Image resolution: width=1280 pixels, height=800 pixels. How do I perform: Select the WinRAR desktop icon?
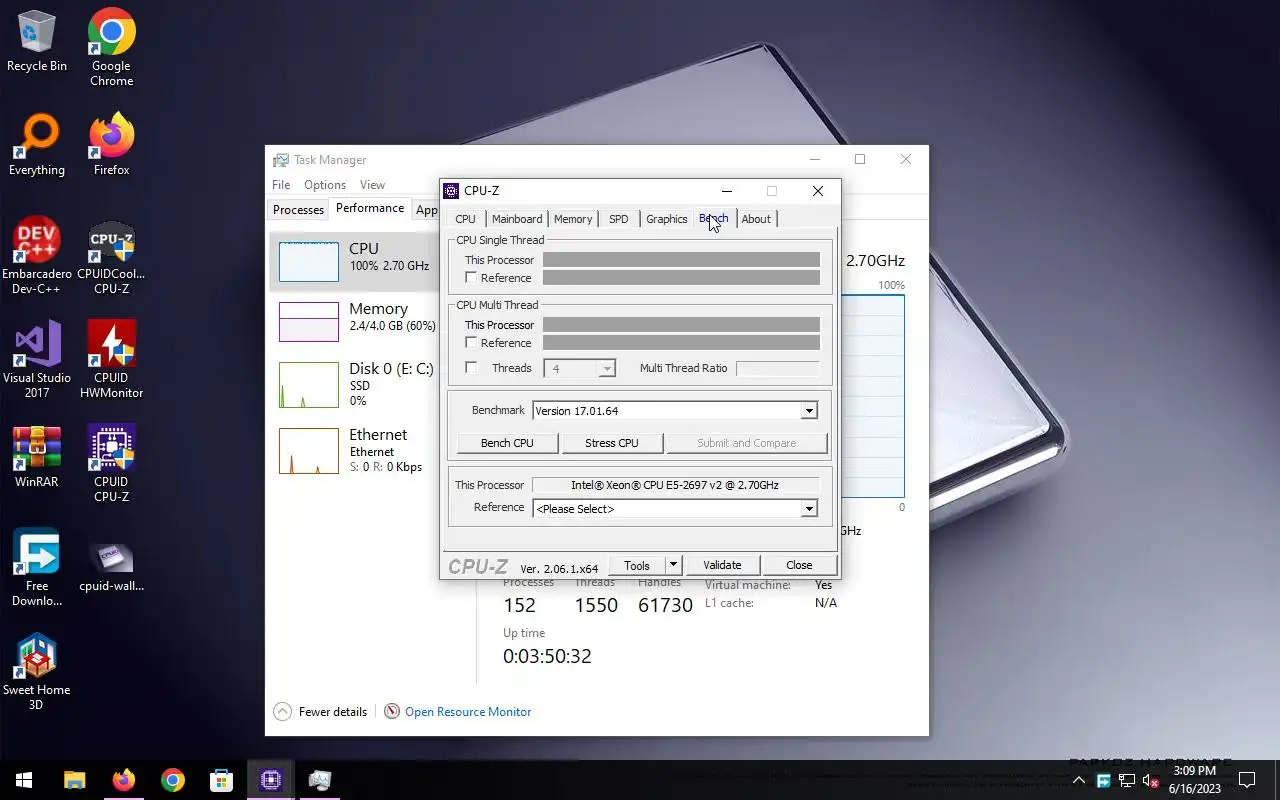(37, 457)
